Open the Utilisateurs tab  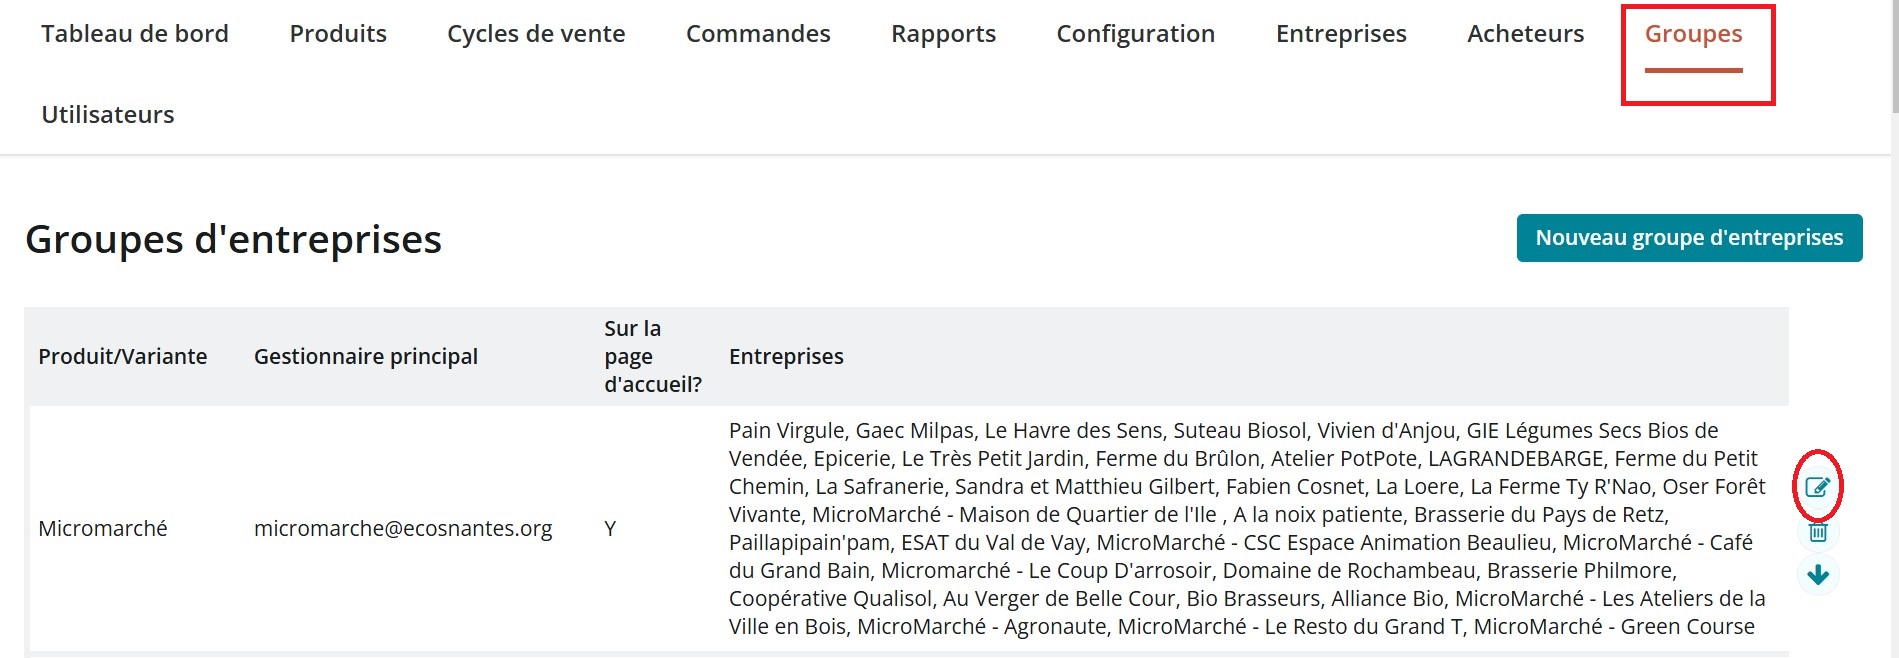coord(108,115)
